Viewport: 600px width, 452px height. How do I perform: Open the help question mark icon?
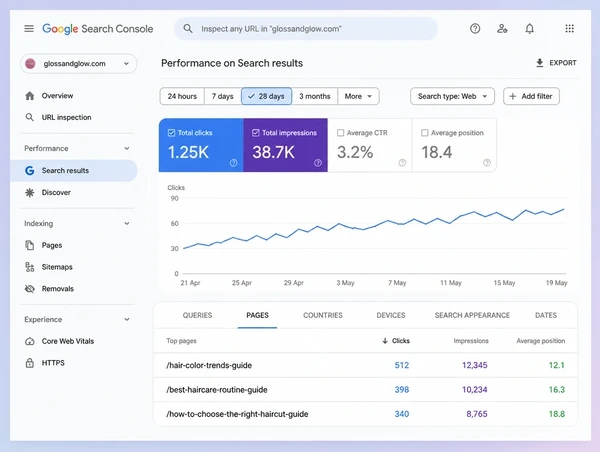475,29
